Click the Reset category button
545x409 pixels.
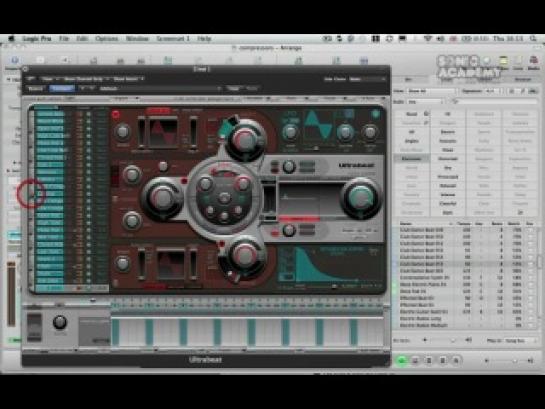(412, 114)
